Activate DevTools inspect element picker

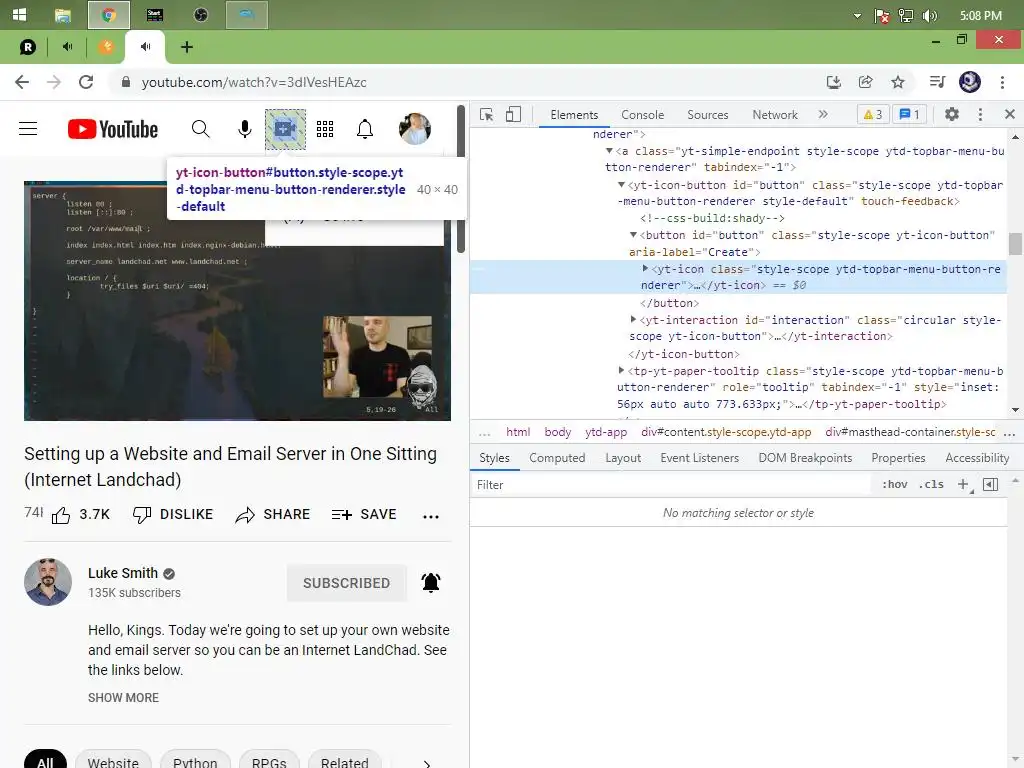[x=487, y=115]
